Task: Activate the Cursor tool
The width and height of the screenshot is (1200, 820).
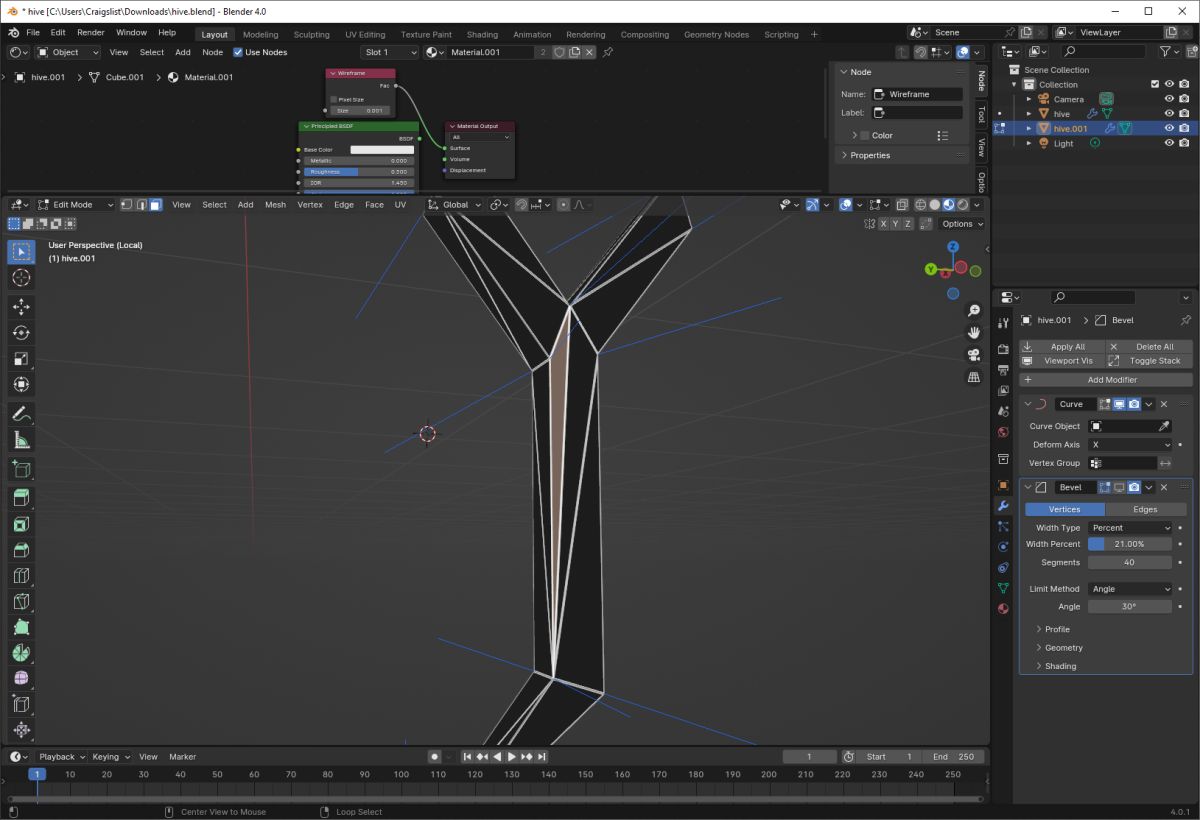Action: [x=21, y=278]
